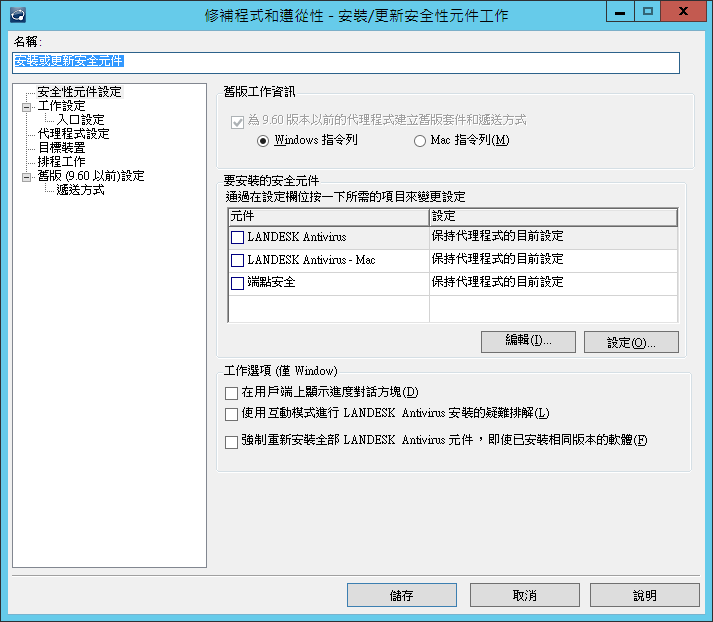713x622 pixels.
Task: Click the 編輯(I)... button
Action: point(528,341)
